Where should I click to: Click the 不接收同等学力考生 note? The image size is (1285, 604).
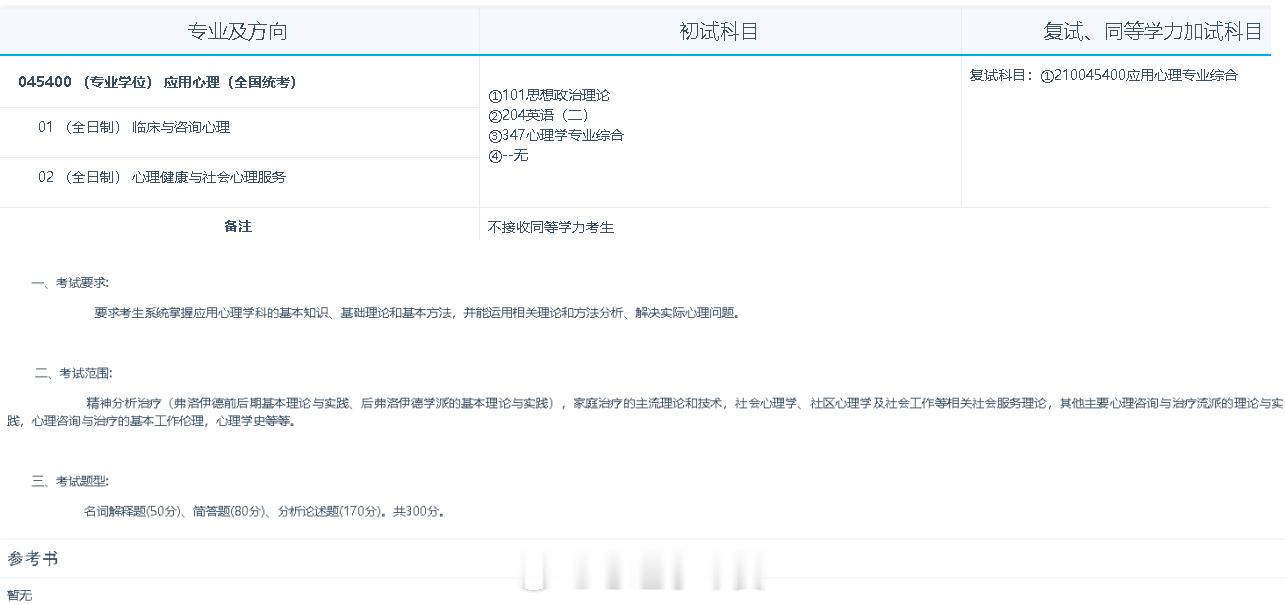click(x=551, y=227)
